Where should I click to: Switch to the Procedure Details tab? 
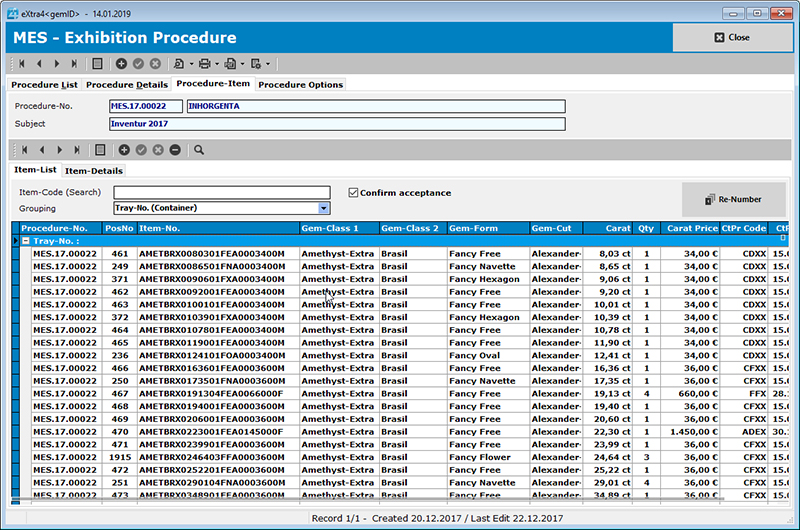click(126, 85)
